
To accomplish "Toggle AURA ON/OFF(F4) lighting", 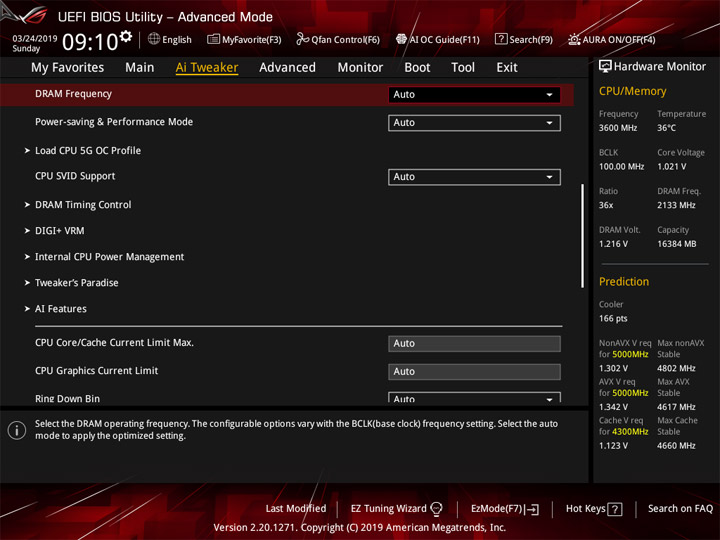I will [x=612, y=39].
